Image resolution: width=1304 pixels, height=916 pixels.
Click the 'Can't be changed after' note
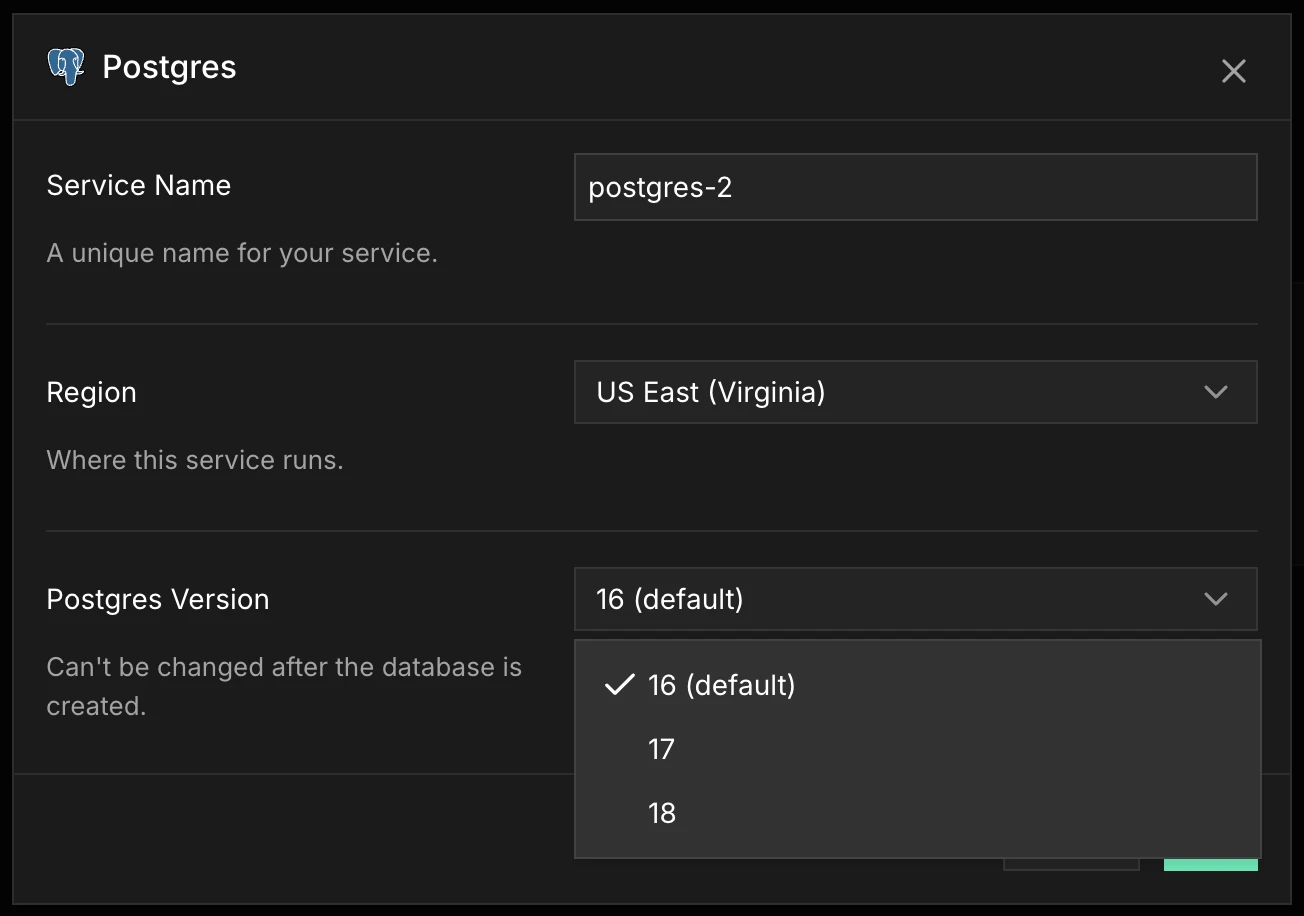click(284, 686)
